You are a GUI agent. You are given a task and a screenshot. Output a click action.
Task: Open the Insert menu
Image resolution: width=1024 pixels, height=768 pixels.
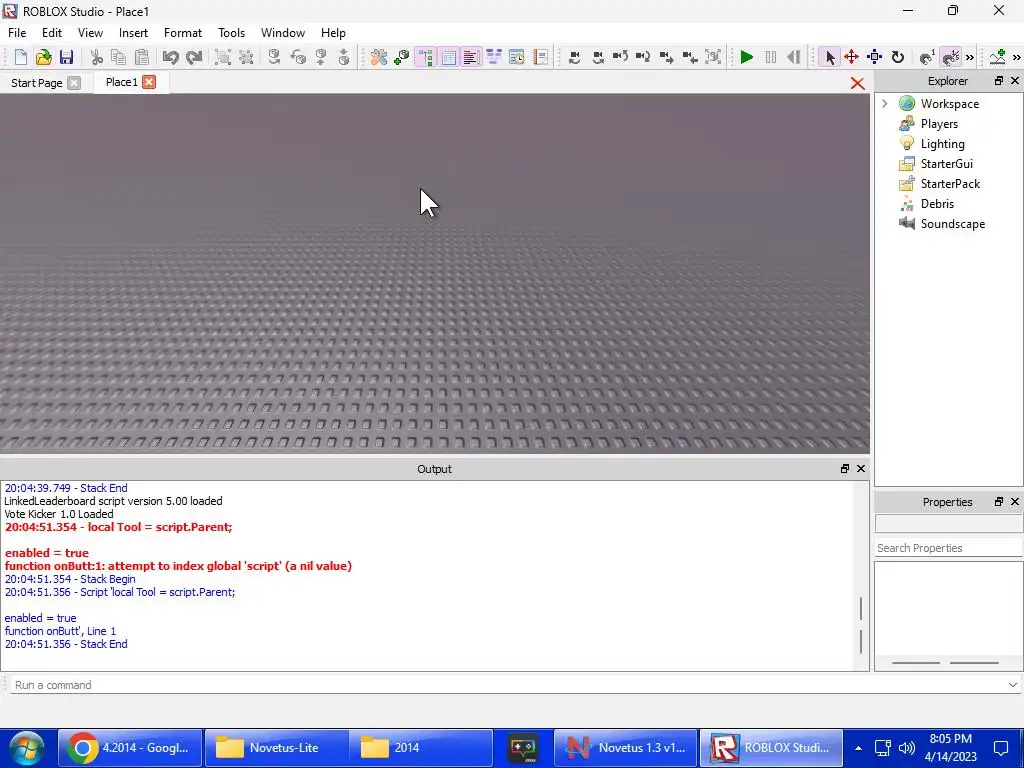coord(133,33)
